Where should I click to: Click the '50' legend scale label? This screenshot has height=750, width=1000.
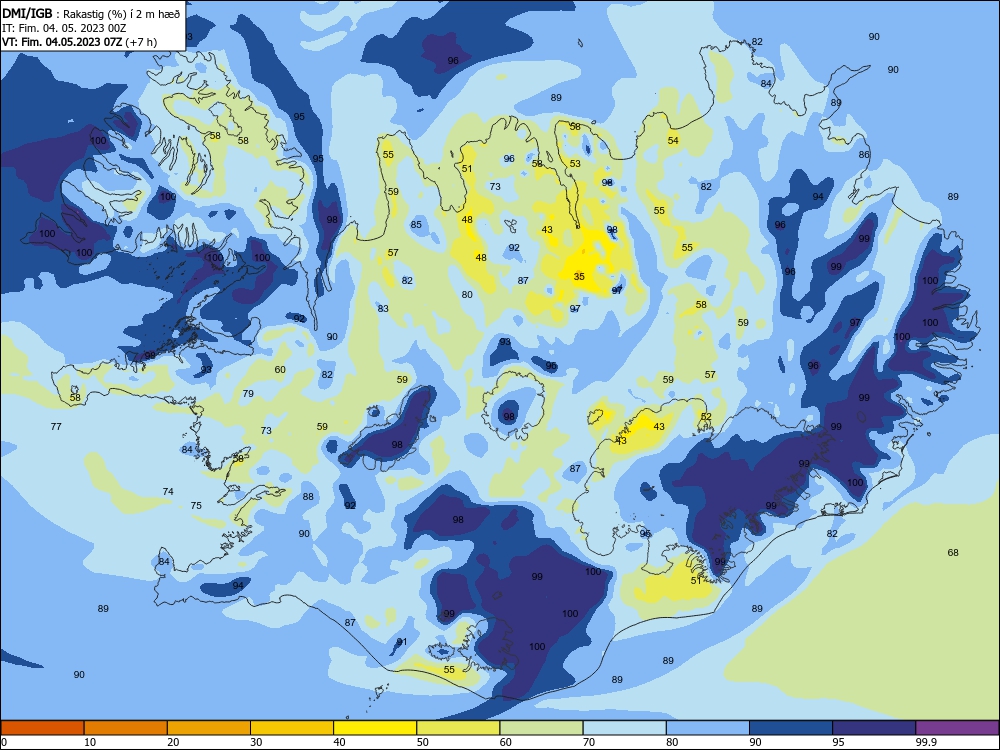pyautogui.click(x=423, y=742)
